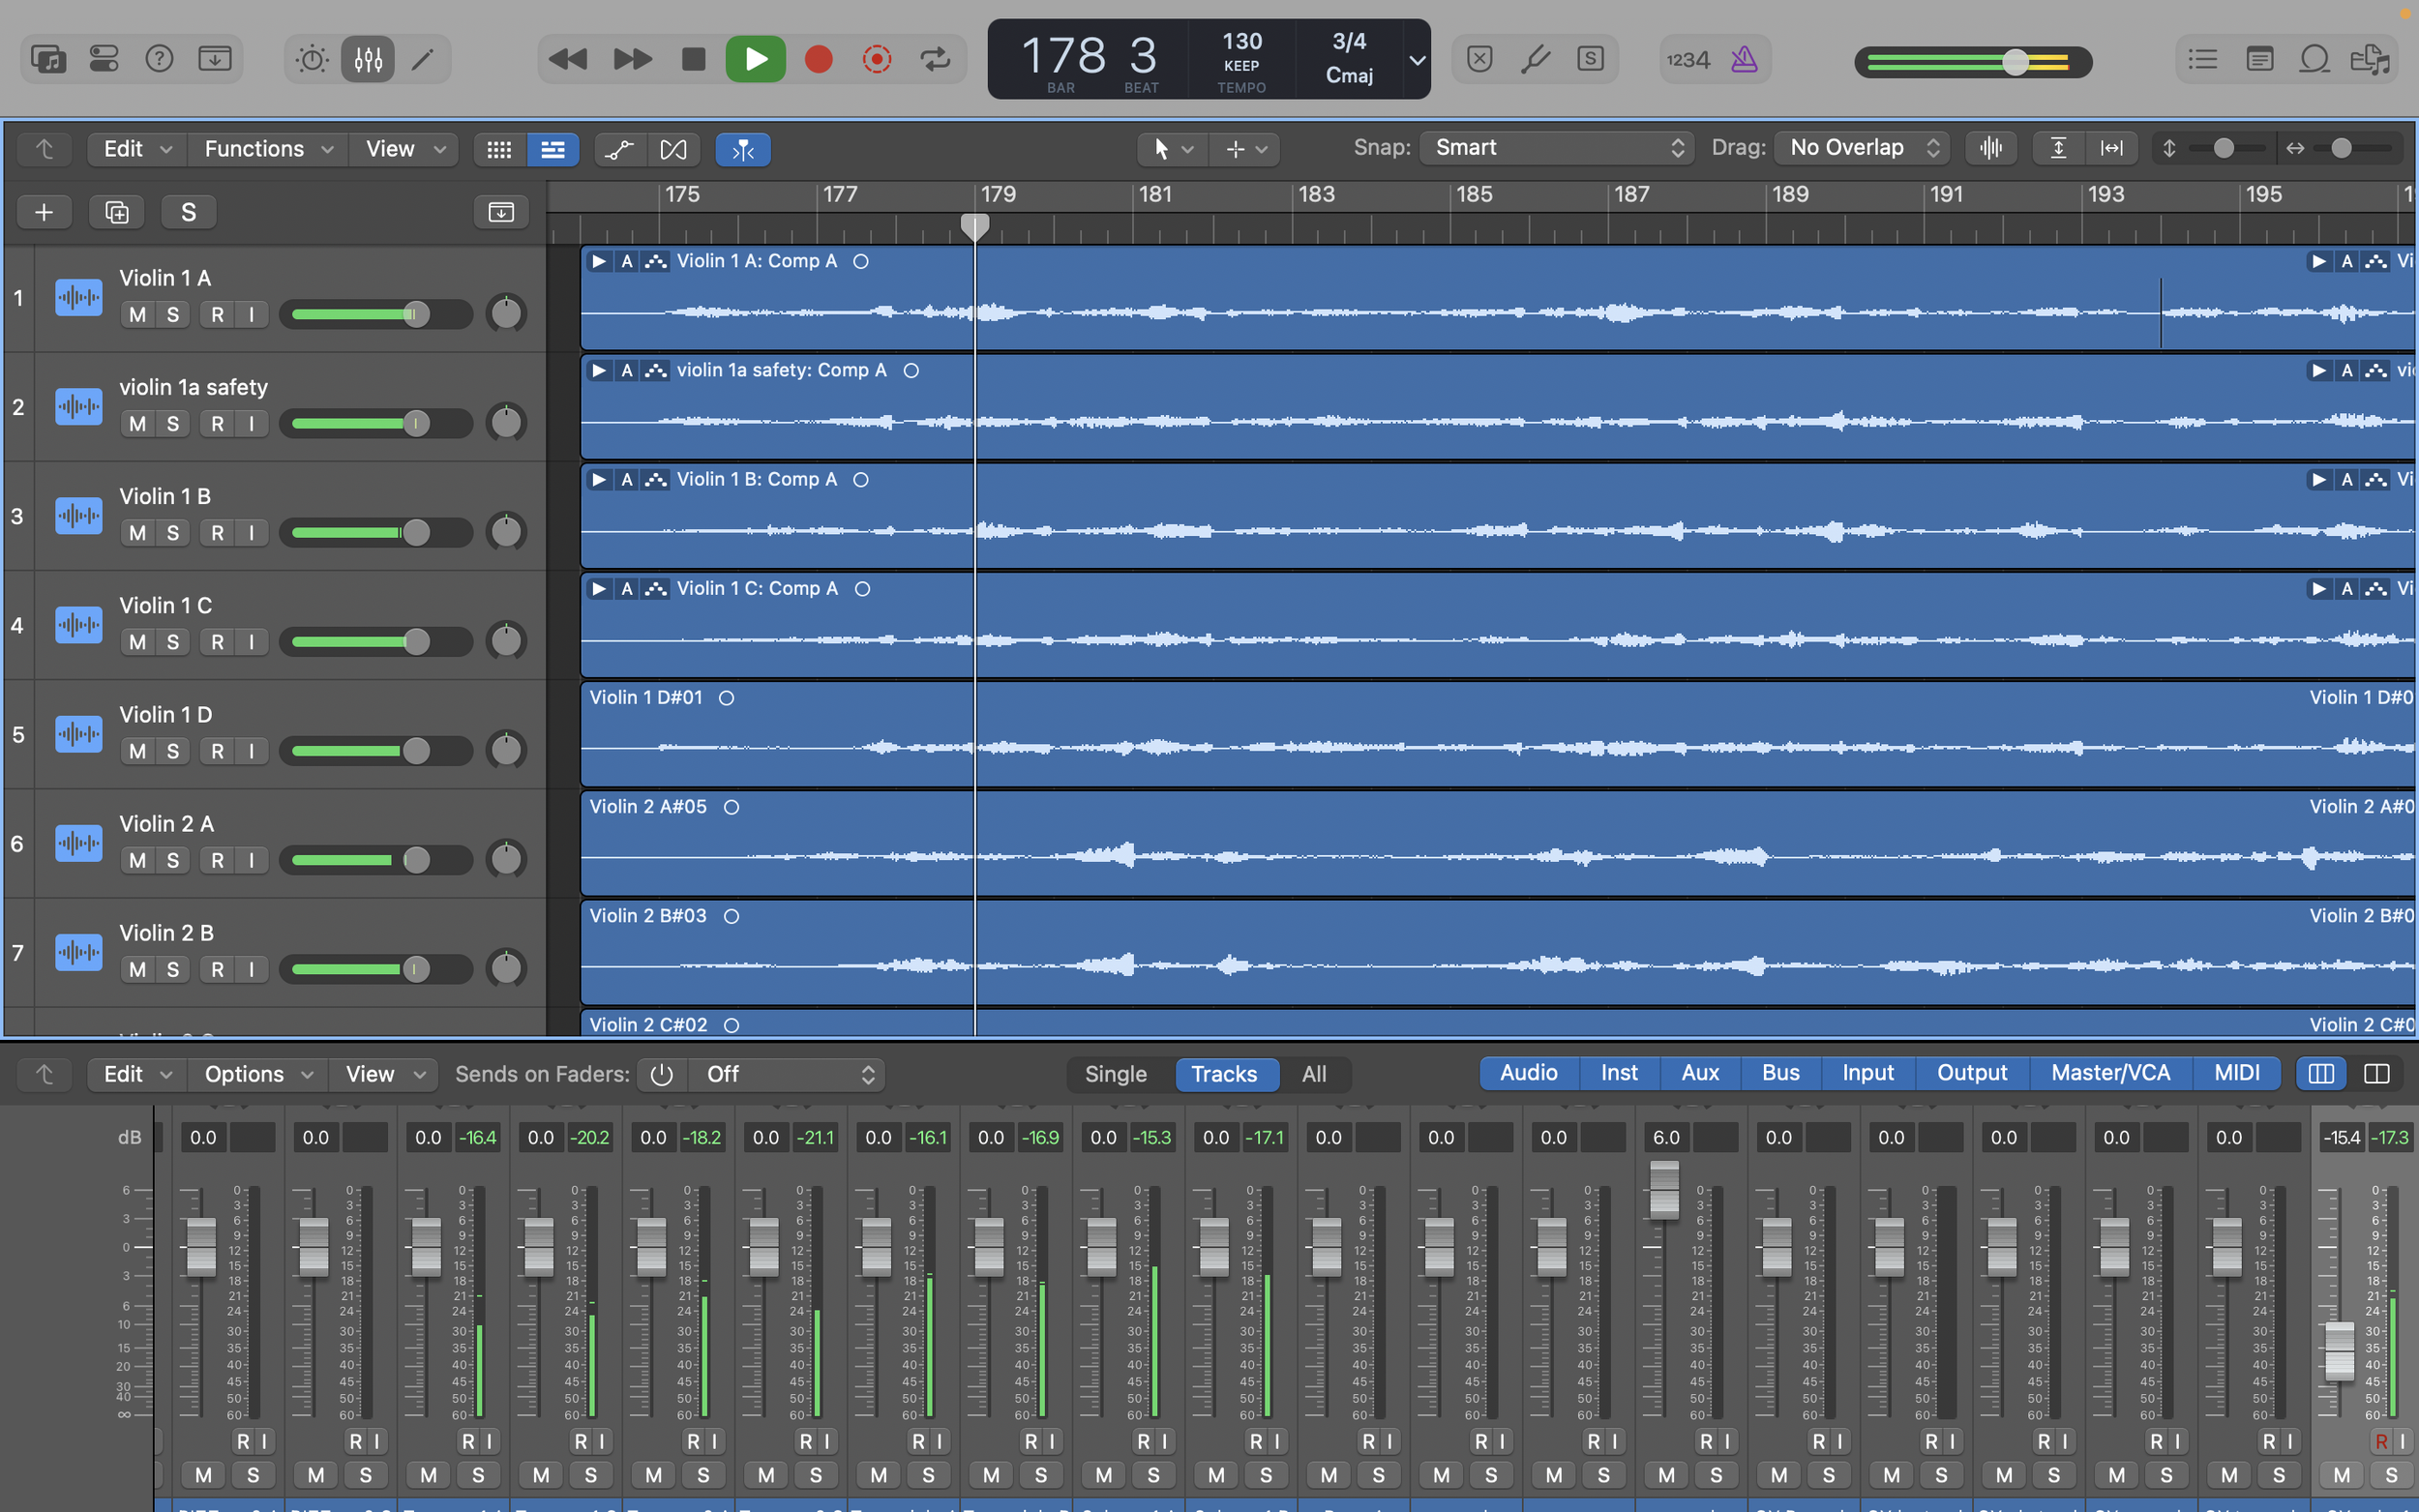Open the Violin 1 B take folder A menu
The height and width of the screenshot is (1512, 2419).
(627, 480)
